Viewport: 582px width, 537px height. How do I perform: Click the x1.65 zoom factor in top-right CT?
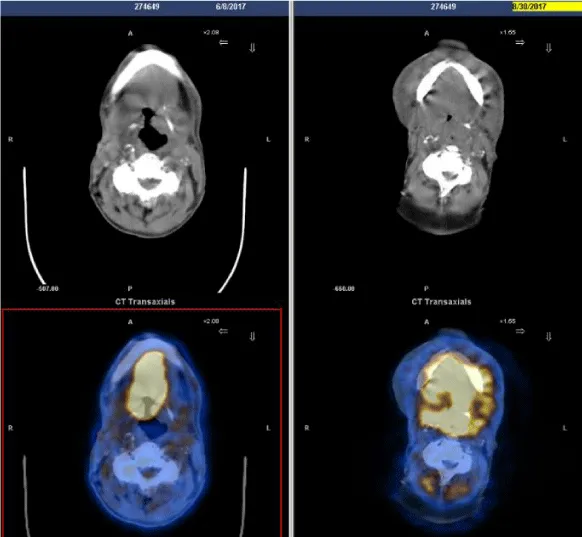pyautogui.click(x=507, y=33)
